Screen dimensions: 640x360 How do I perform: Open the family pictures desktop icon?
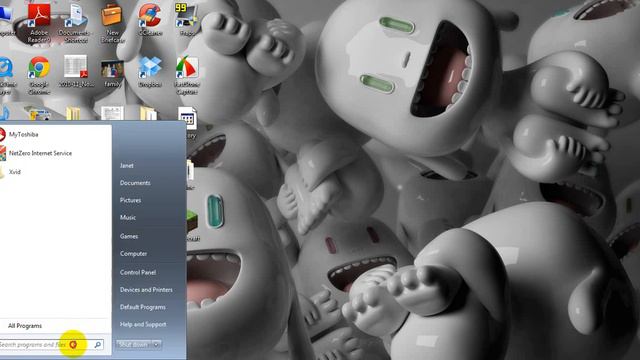[112, 73]
